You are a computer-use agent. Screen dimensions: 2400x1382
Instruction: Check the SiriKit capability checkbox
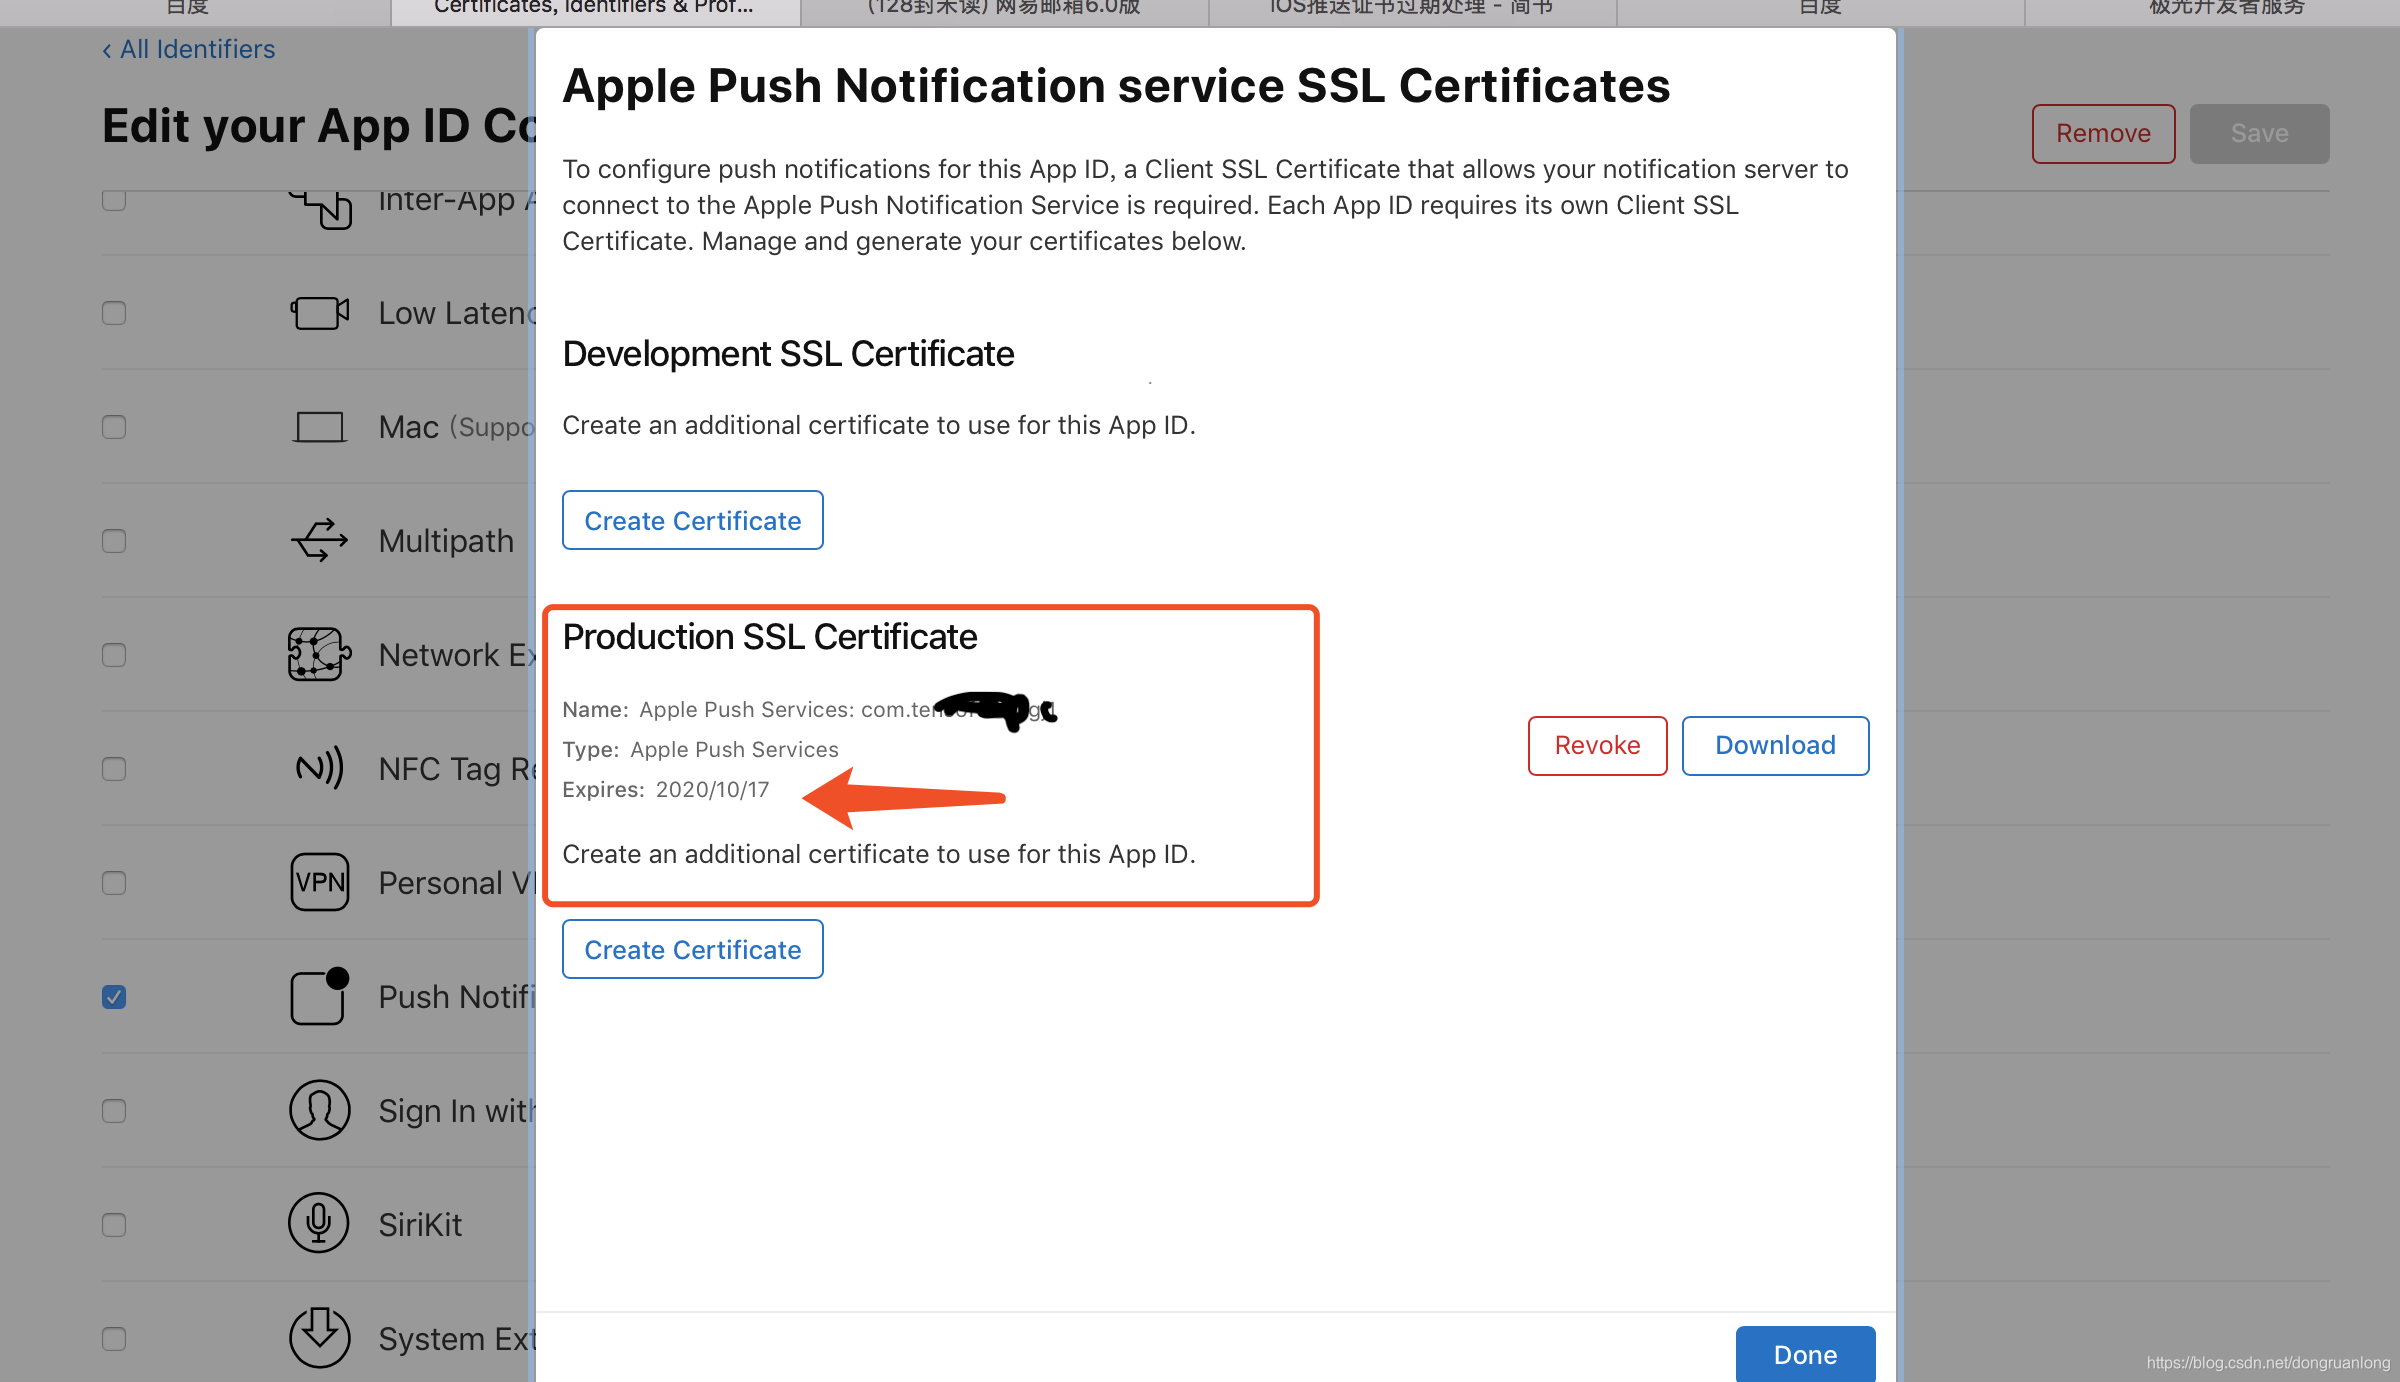[114, 1225]
